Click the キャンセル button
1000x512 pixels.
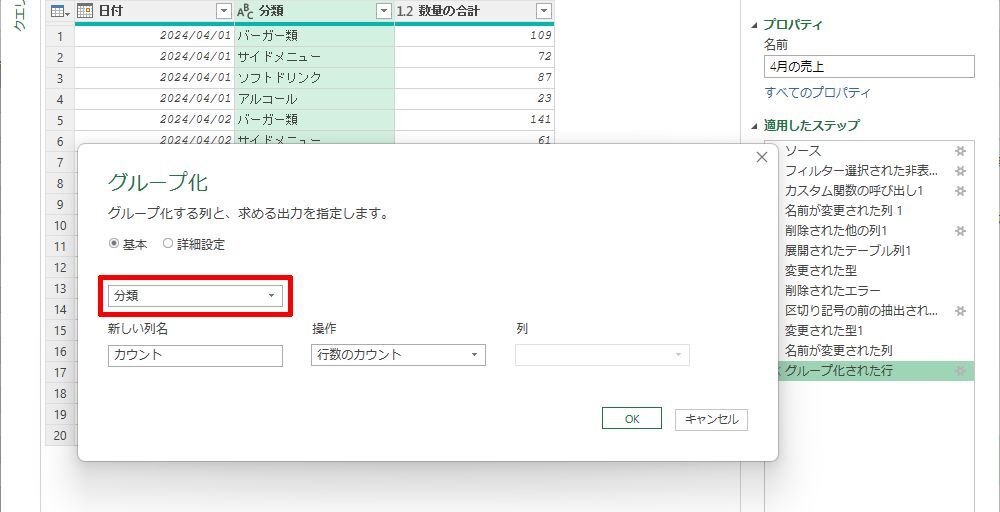[x=711, y=419]
